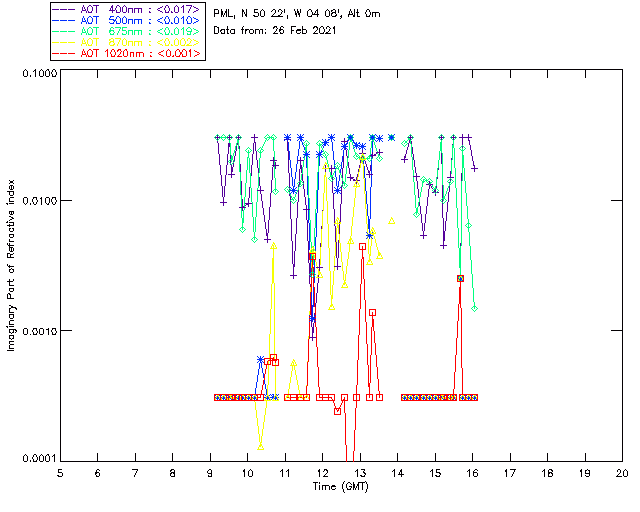640x512 pixels.
Task: Click the yellow triangle minimum near 10.3 GMT
Action: click(x=260, y=447)
